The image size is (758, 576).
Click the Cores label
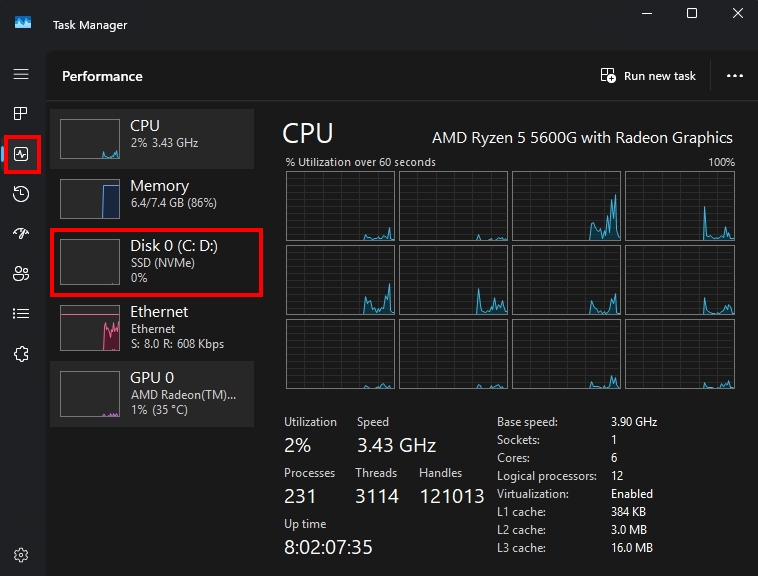coord(513,458)
